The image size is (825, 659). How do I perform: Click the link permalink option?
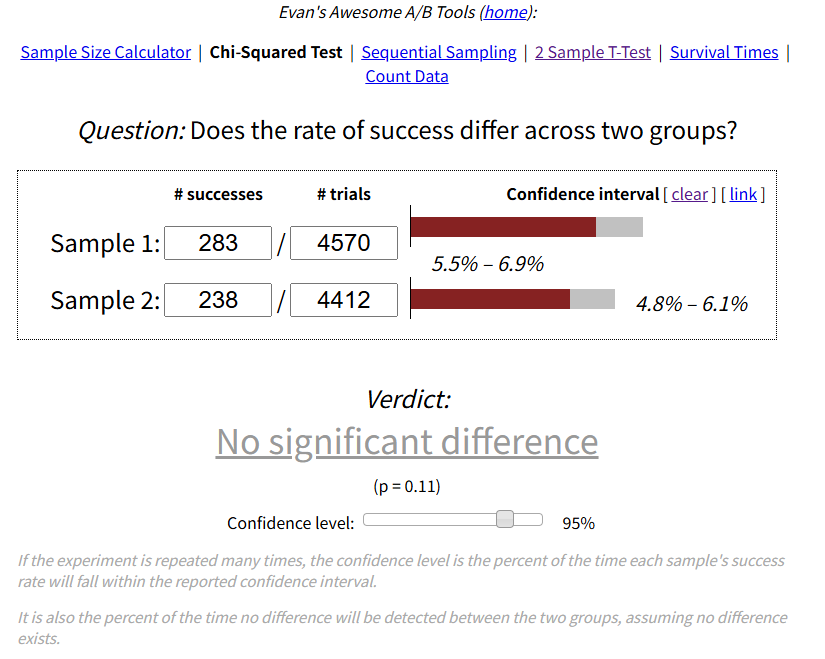tap(743, 194)
